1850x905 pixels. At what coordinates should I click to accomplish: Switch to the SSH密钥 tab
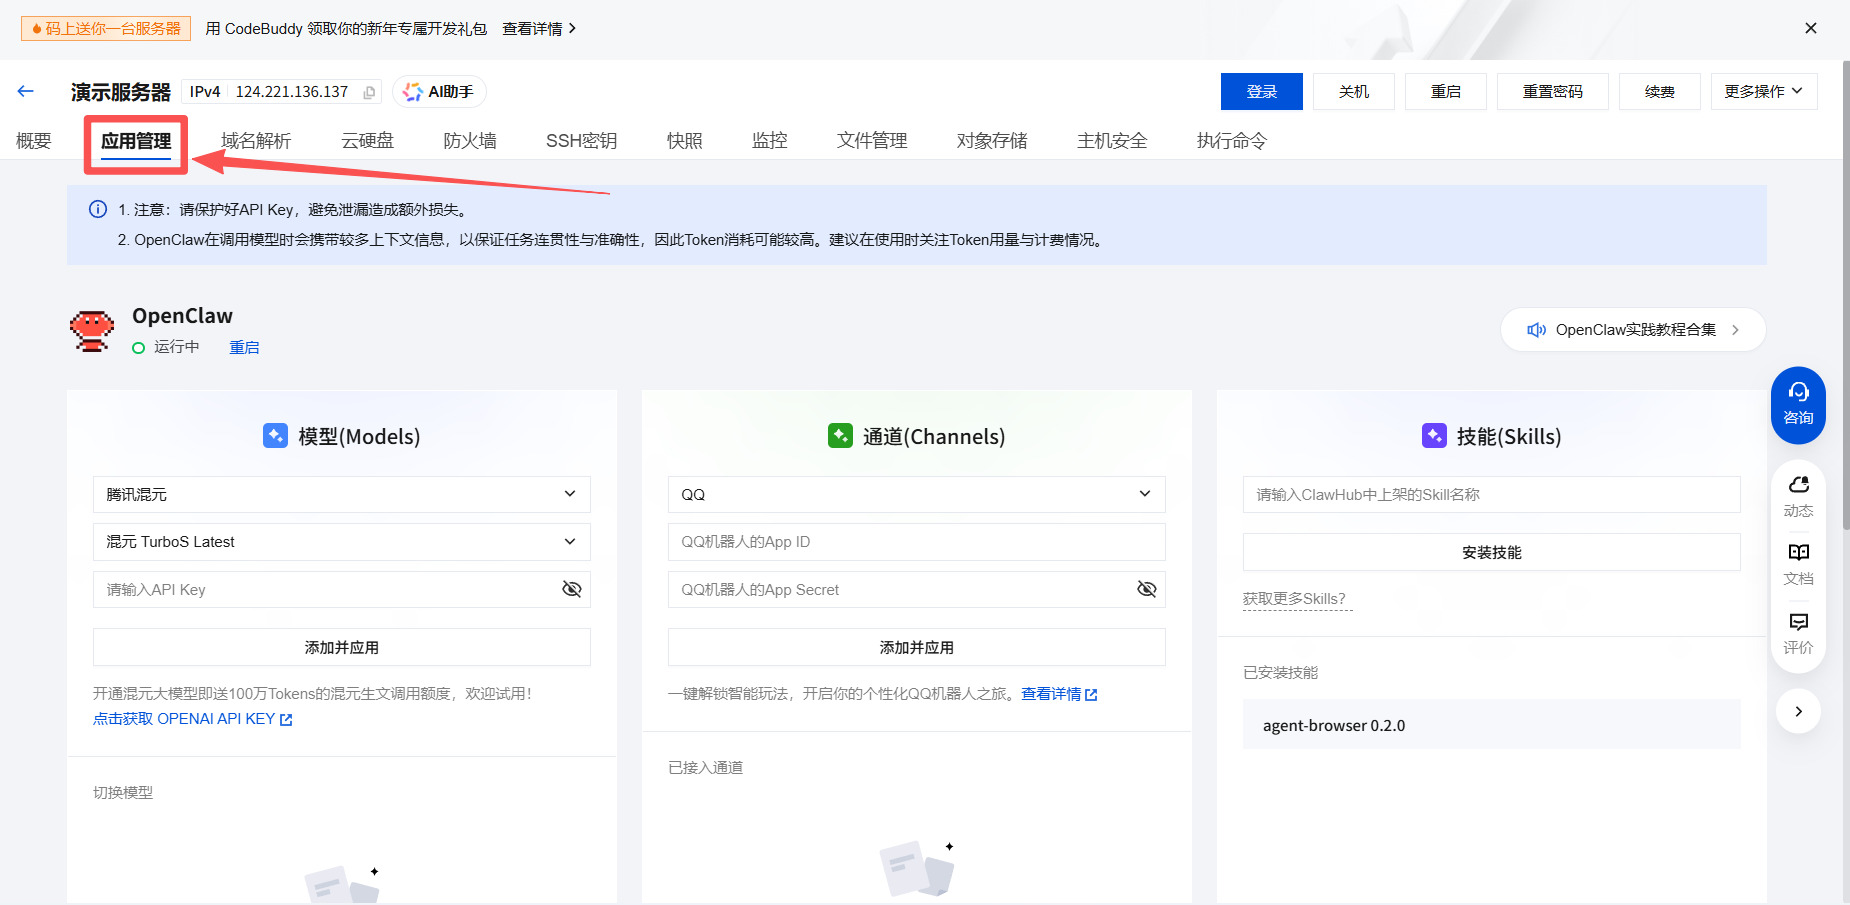tap(581, 141)
